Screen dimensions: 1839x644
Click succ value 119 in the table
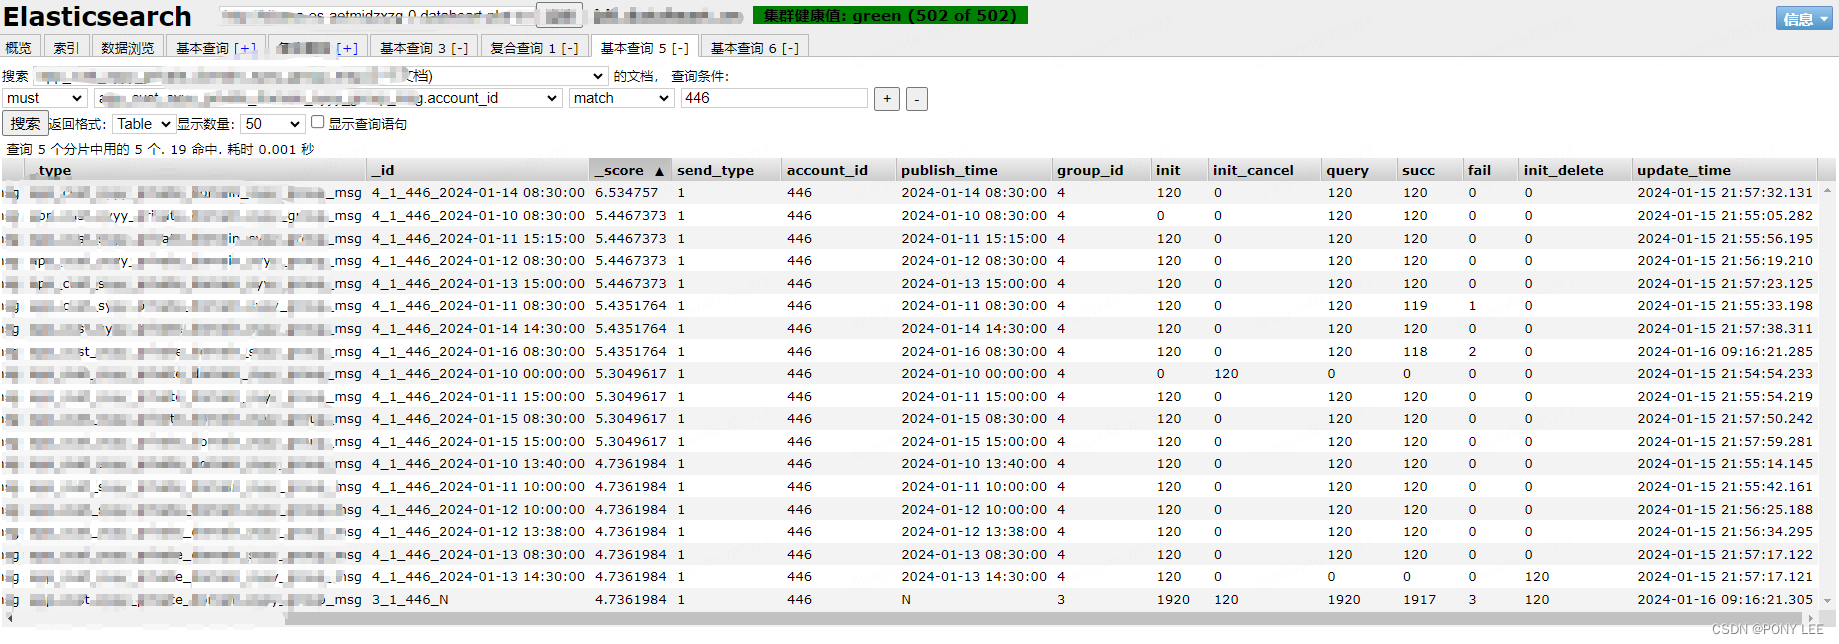tap(1415, 306)
